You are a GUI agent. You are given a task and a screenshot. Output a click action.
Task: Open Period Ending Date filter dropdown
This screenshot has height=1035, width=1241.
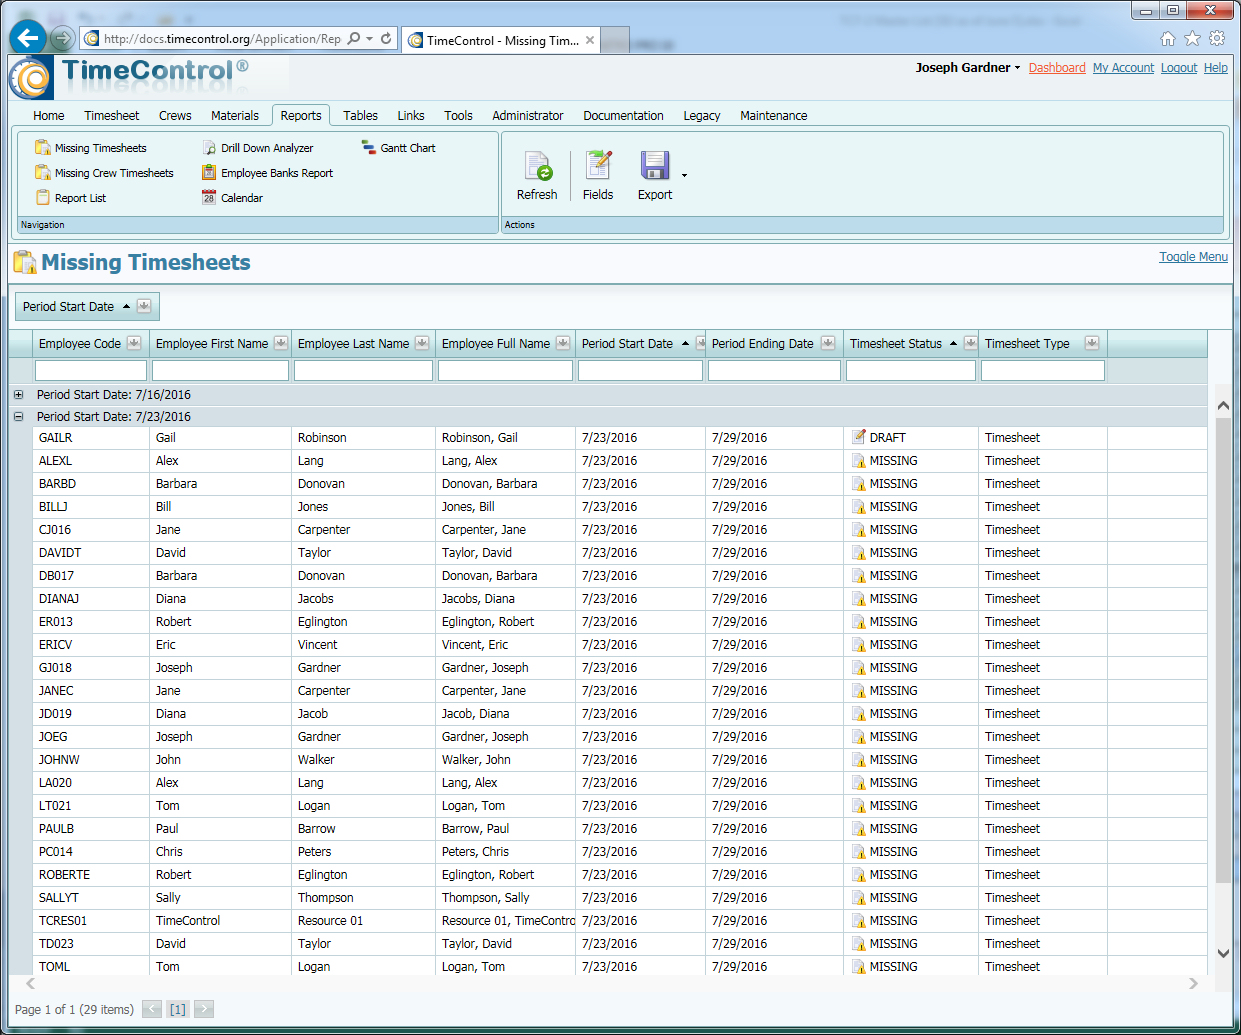(828, 343)
